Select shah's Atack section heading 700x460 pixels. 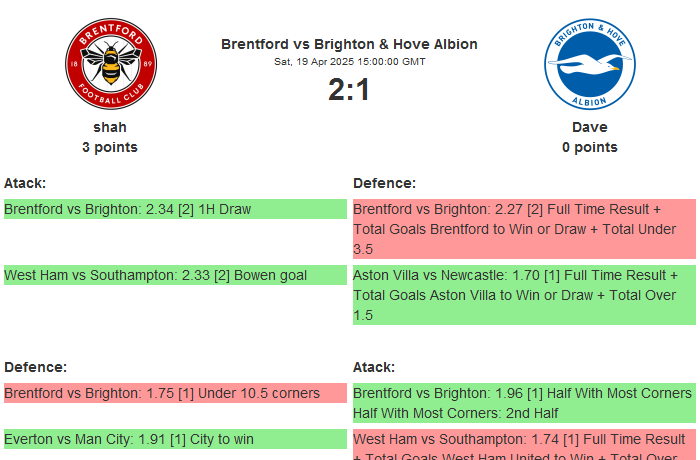coord(25,183)
